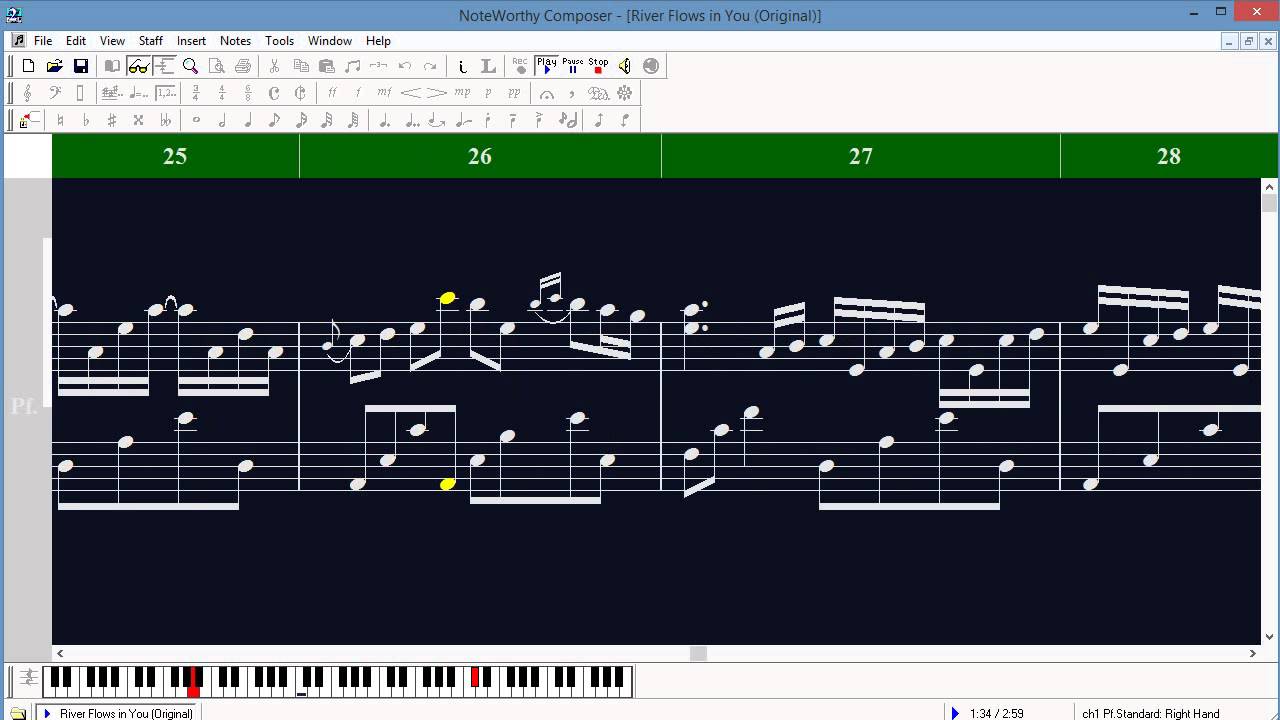Toggle sharp accidental
The width and height of the screenshot is (1280, 720).
(112, 120)
